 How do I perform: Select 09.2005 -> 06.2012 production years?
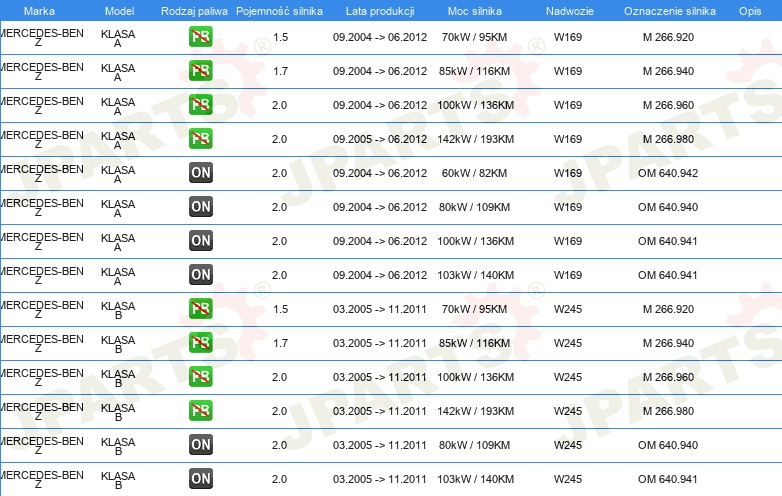pos(380,139)
